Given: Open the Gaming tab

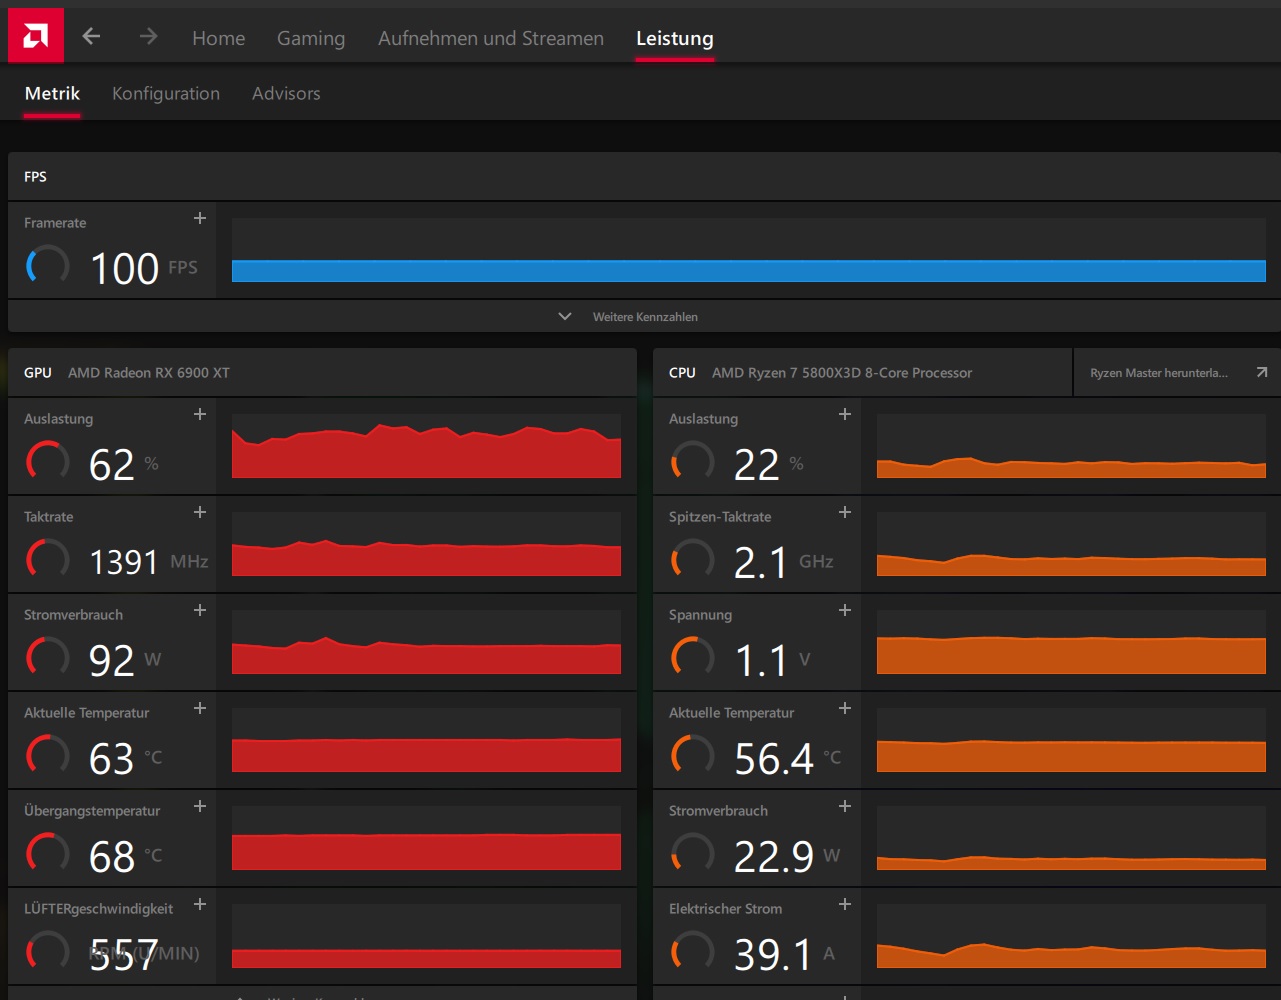Looking at the screenshot, I should coord(311,38).
